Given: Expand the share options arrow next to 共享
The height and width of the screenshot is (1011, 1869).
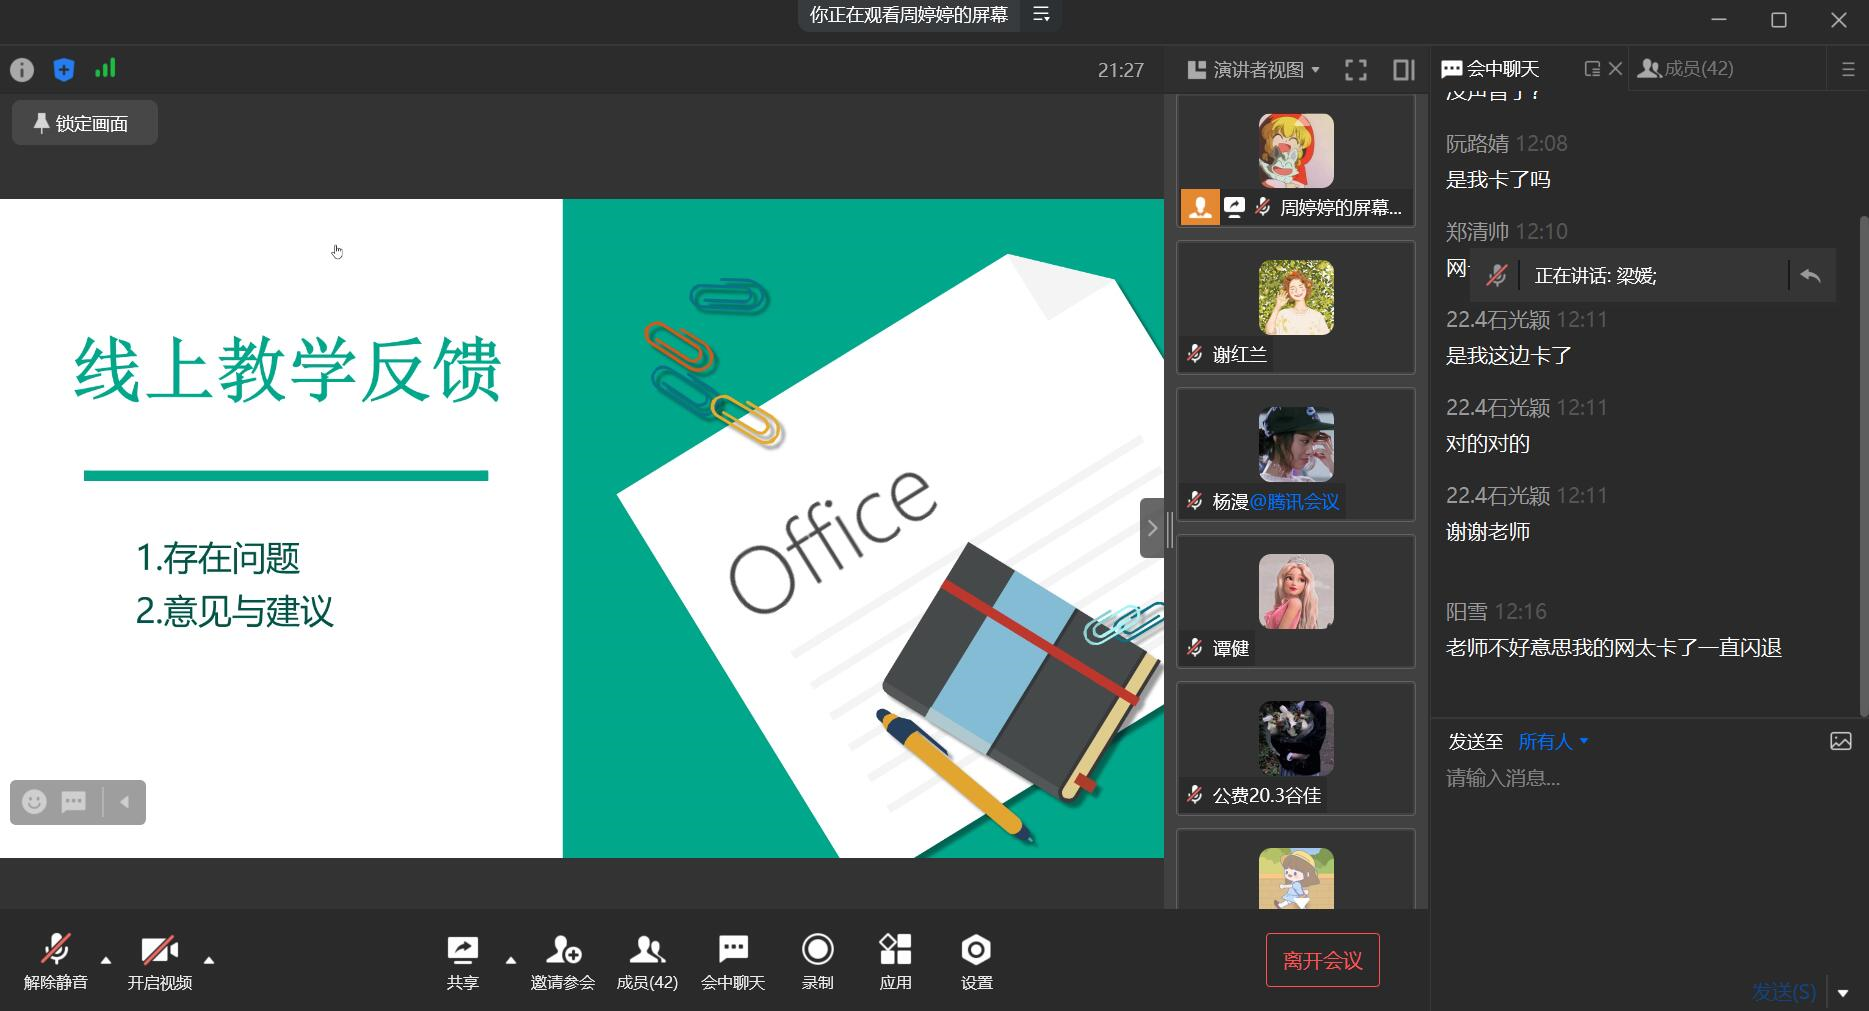Looking at the screenshot, I should coord(511,960).
